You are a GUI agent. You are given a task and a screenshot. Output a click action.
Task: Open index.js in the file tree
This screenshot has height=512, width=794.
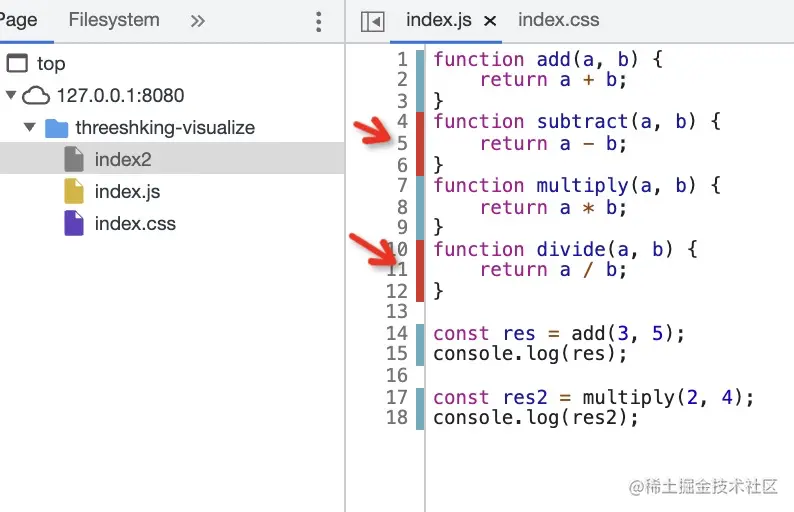[x=127, y=191]
